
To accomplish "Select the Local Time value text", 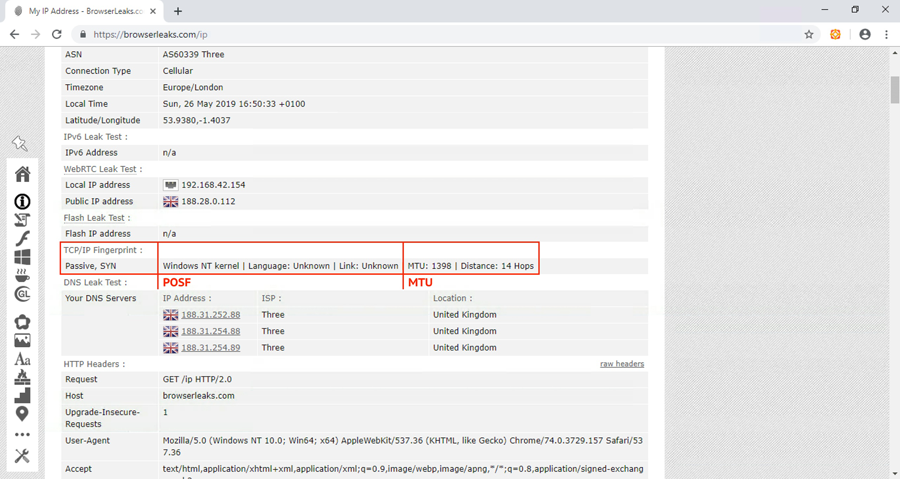I will click(x=234, y=104).
